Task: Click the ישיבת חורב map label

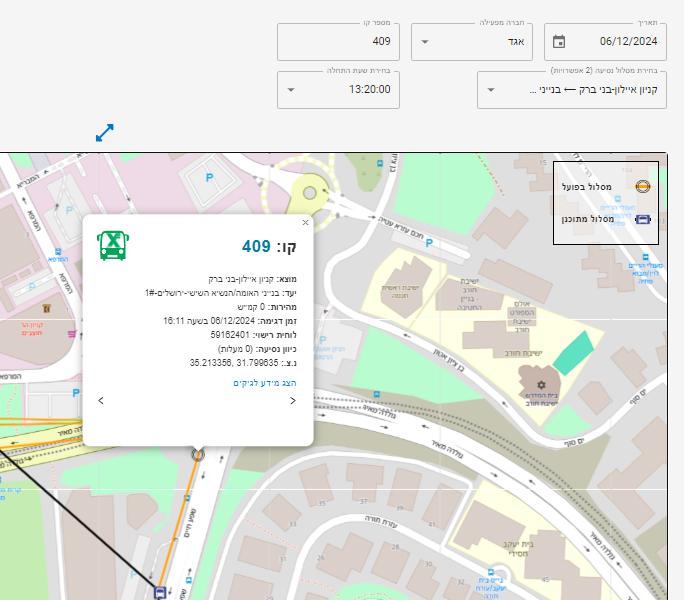Action: tap(523, 353)
